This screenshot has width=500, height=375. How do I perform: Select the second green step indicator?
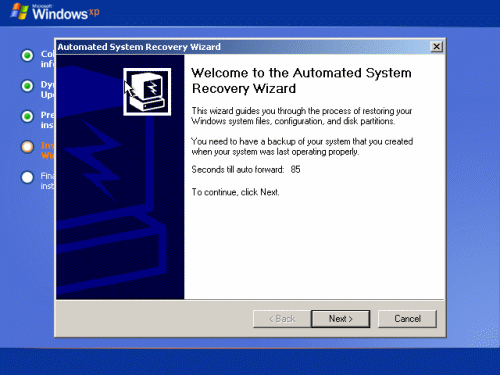(x=27, y=86)
